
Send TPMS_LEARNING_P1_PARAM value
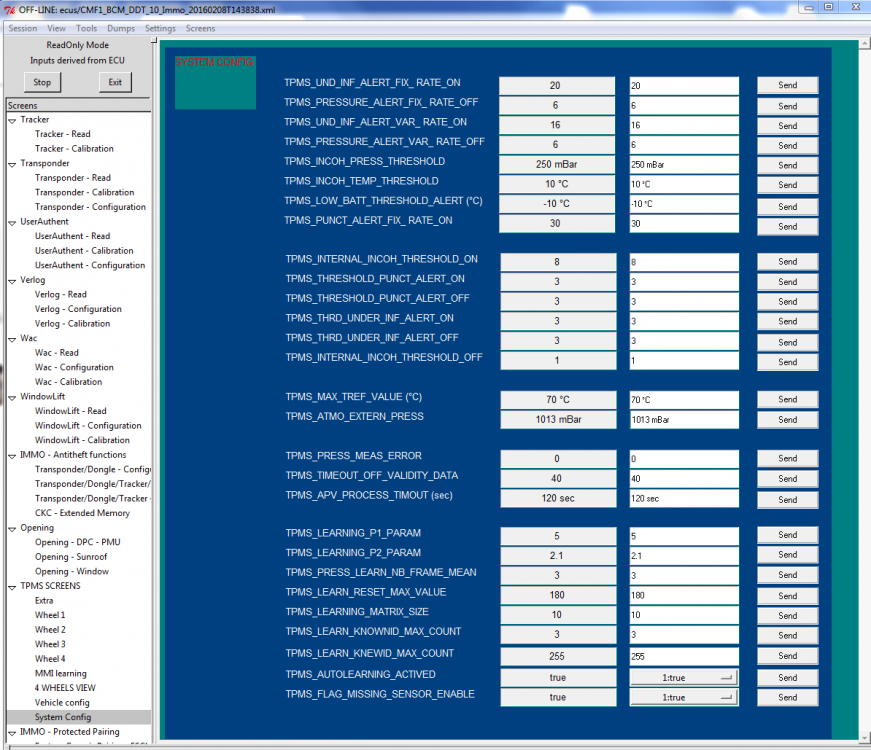(x=787, y=534)
